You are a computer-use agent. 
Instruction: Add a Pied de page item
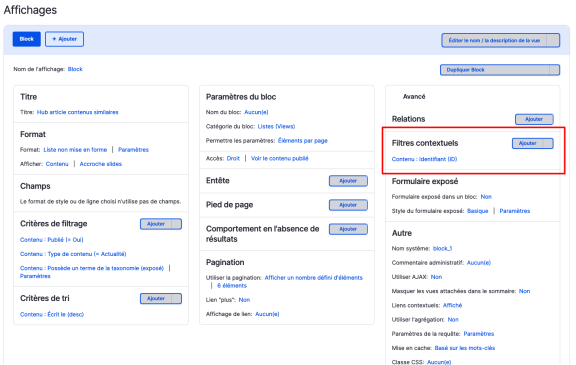click(348, 205)
